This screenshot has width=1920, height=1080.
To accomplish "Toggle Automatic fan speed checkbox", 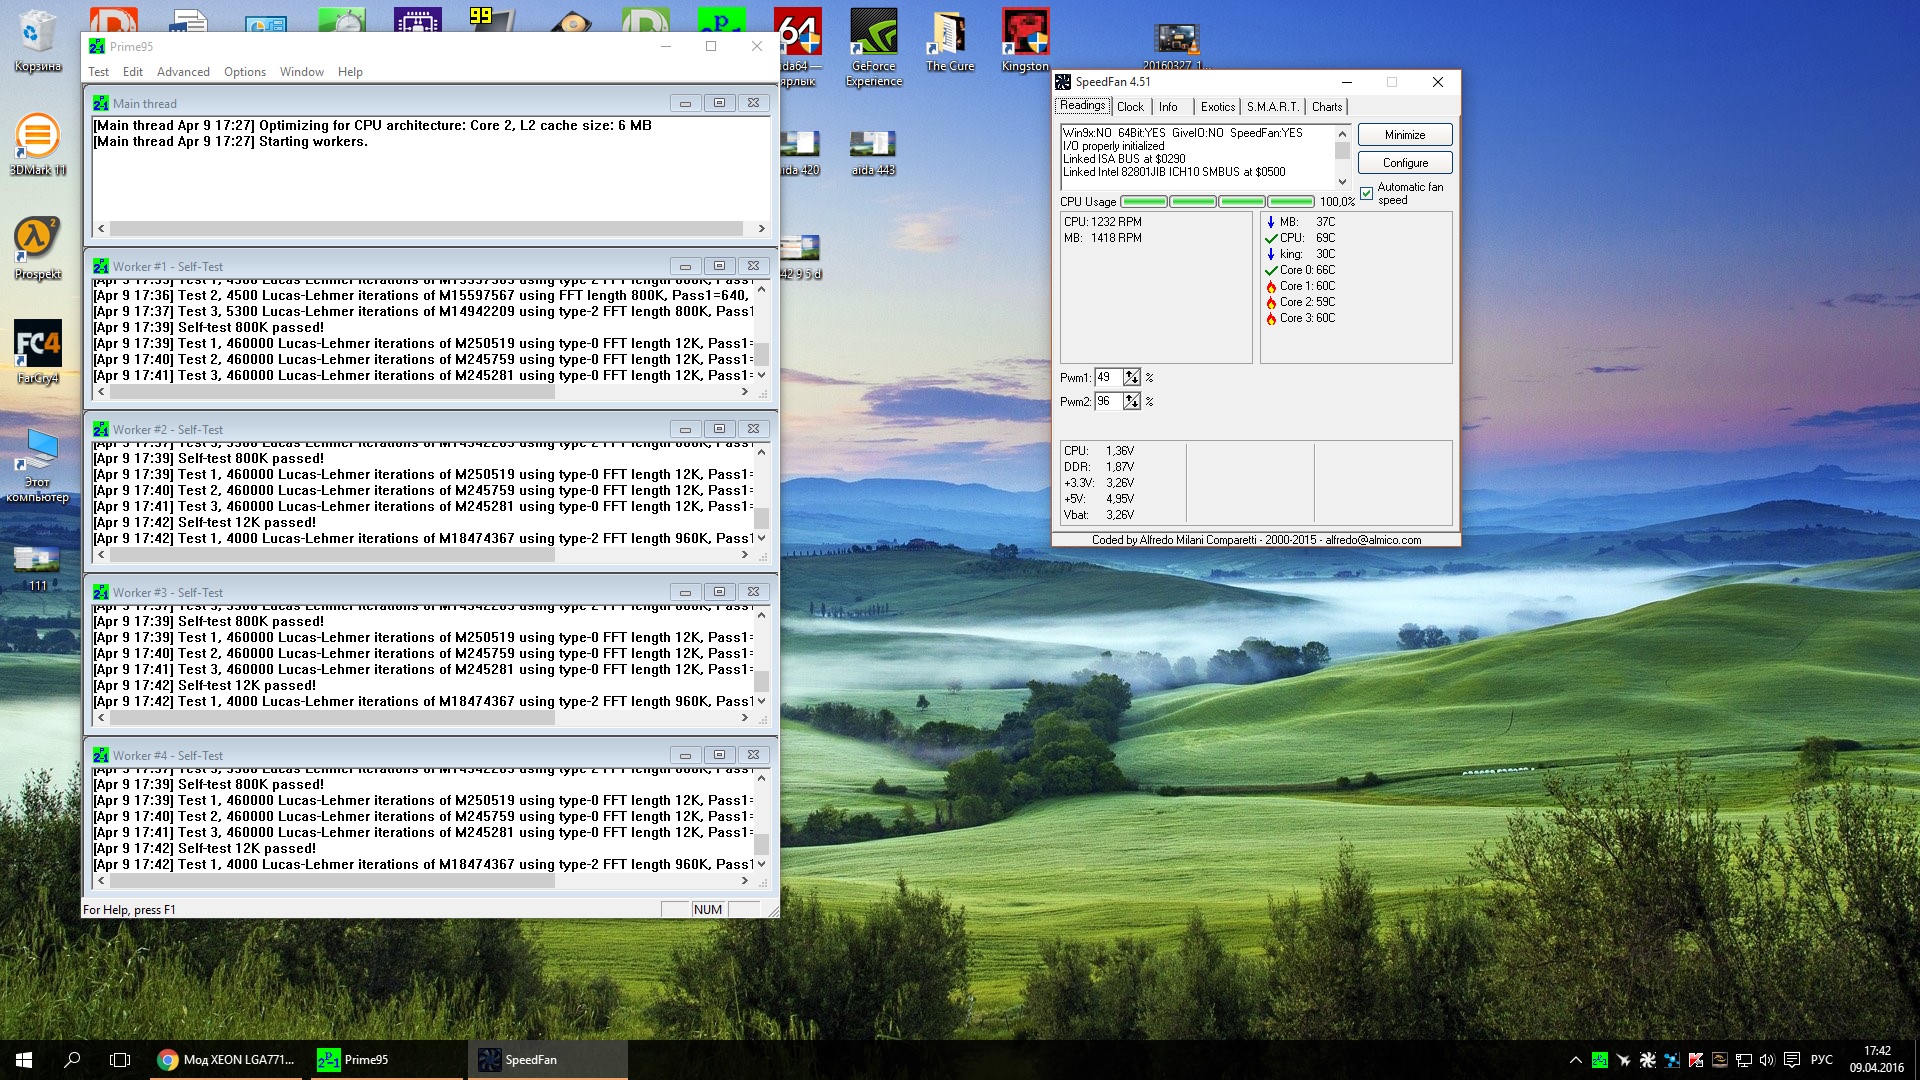I will 1367,194.
